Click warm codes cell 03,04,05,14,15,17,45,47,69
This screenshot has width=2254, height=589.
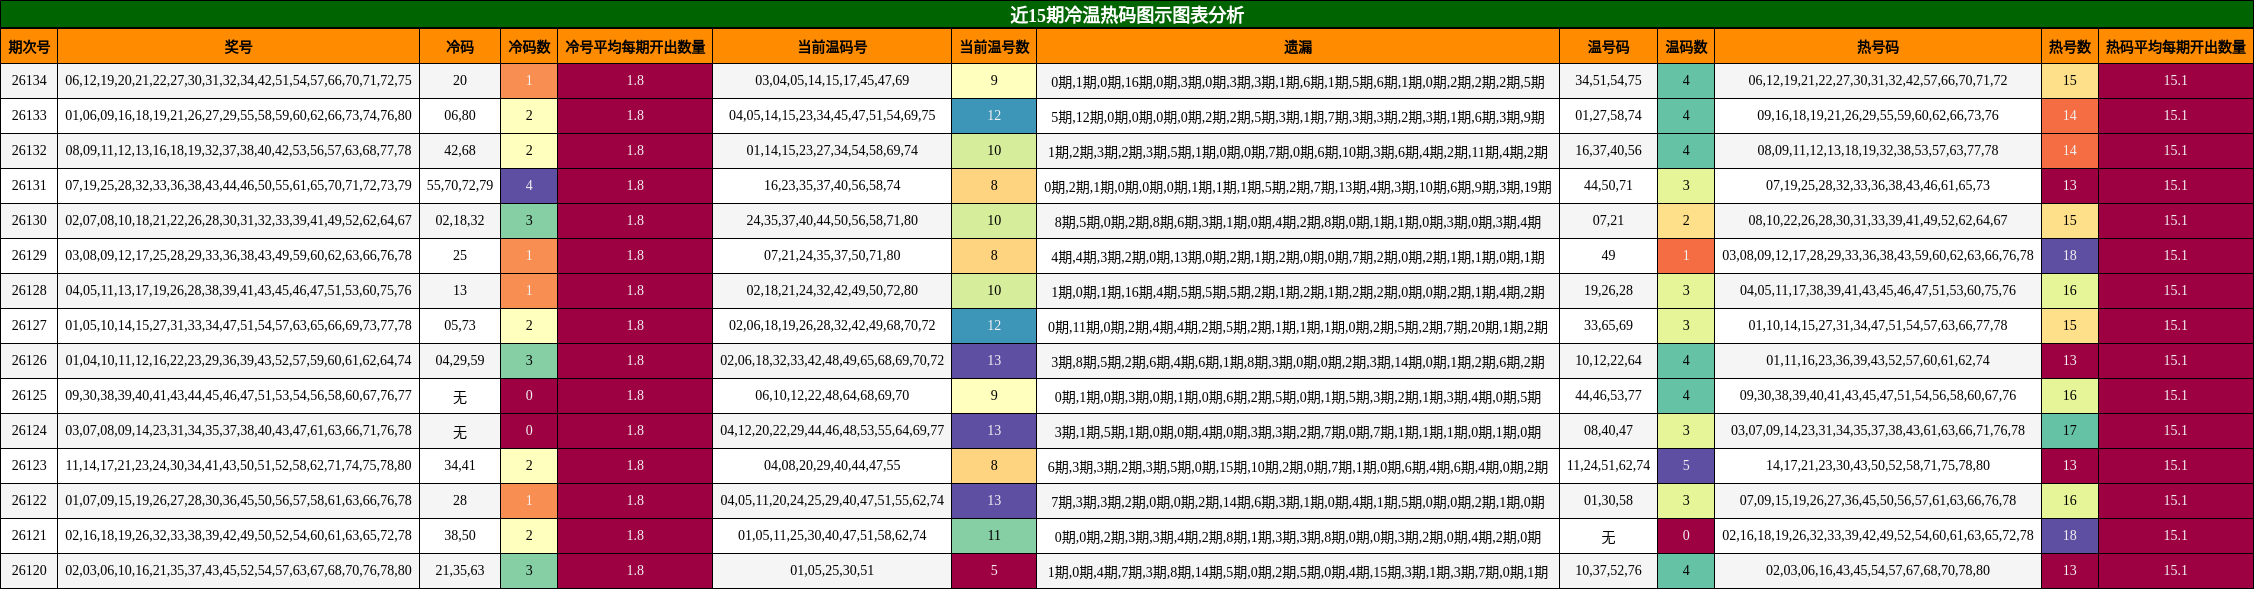[x=832, y=81]
